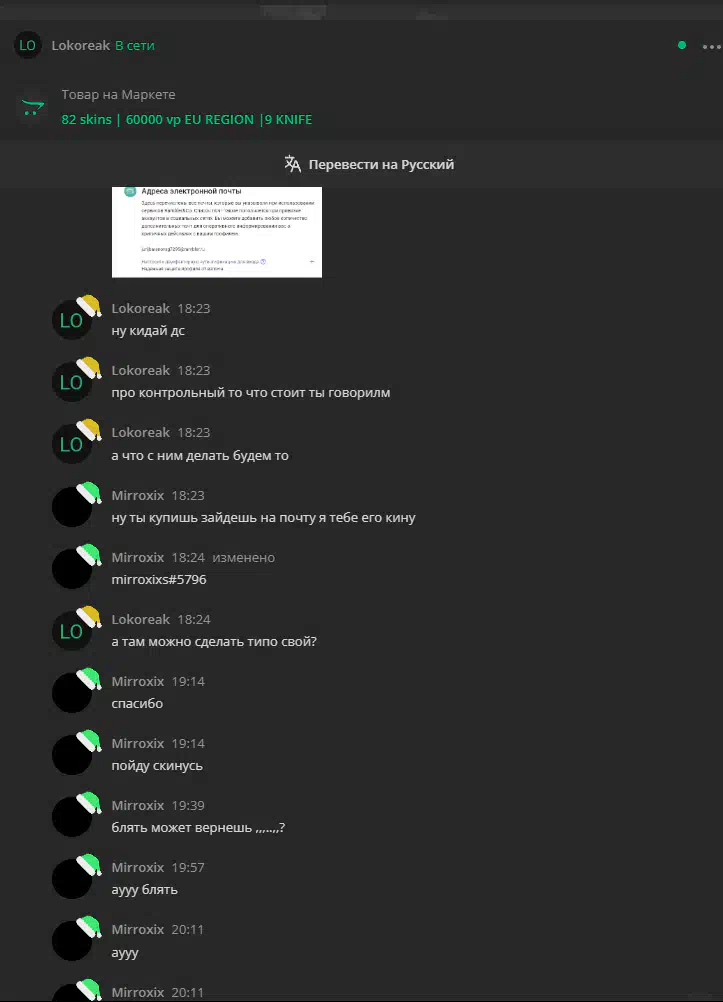Open Mirroxix's avatar beside "спасибо" message
Image resolution: width=723 pixels, height=1002 pixels.
point(72,693)
